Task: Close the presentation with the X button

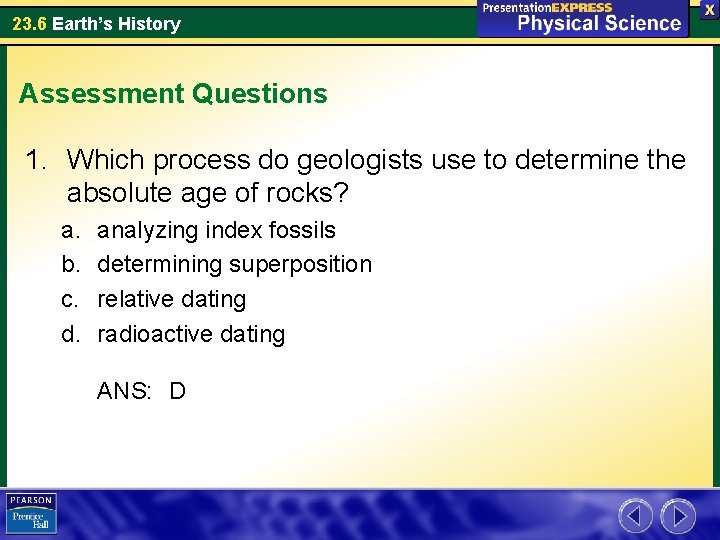Action: pyautogui.click(x=709, y=11)
